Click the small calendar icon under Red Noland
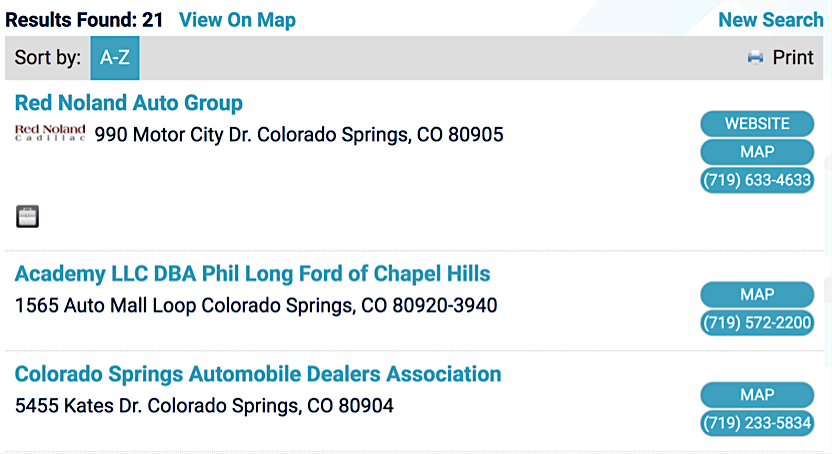 coord(28,216)
